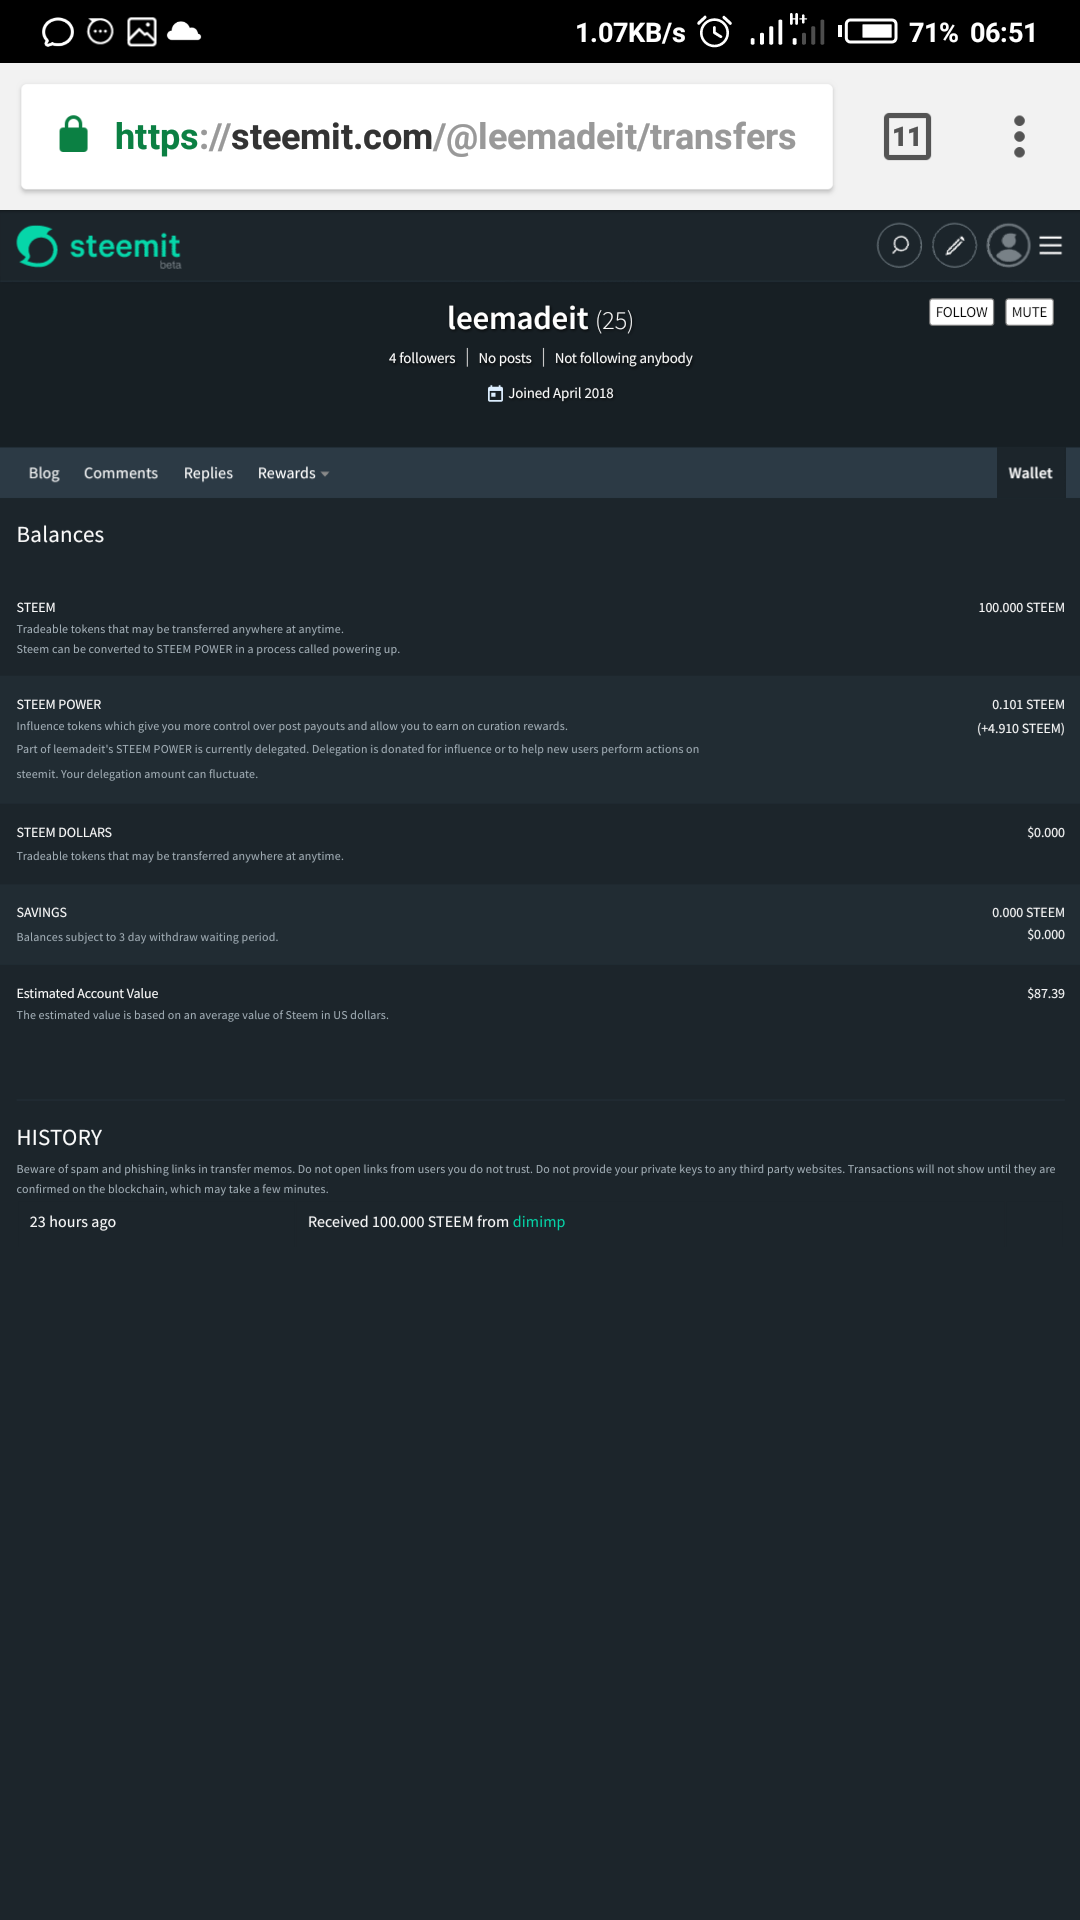Open the dimimp profile link
This screenshot has width=1080, height=1920.
539,1222
